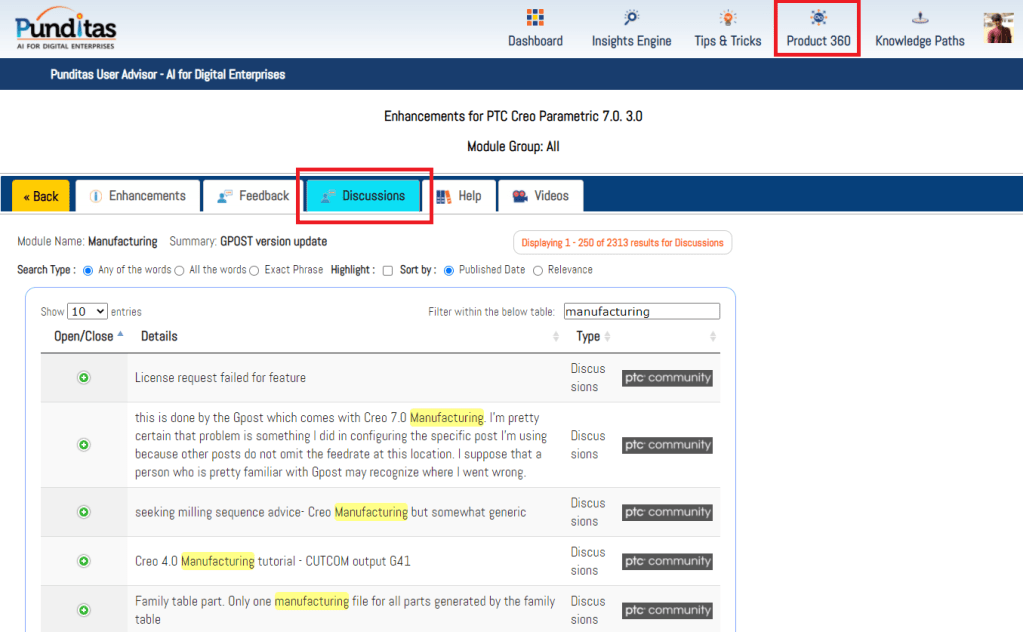Viewport: 1023px width, 632px height.
Task: Select the "Exact Phrase" radio button
Action: 255,270
